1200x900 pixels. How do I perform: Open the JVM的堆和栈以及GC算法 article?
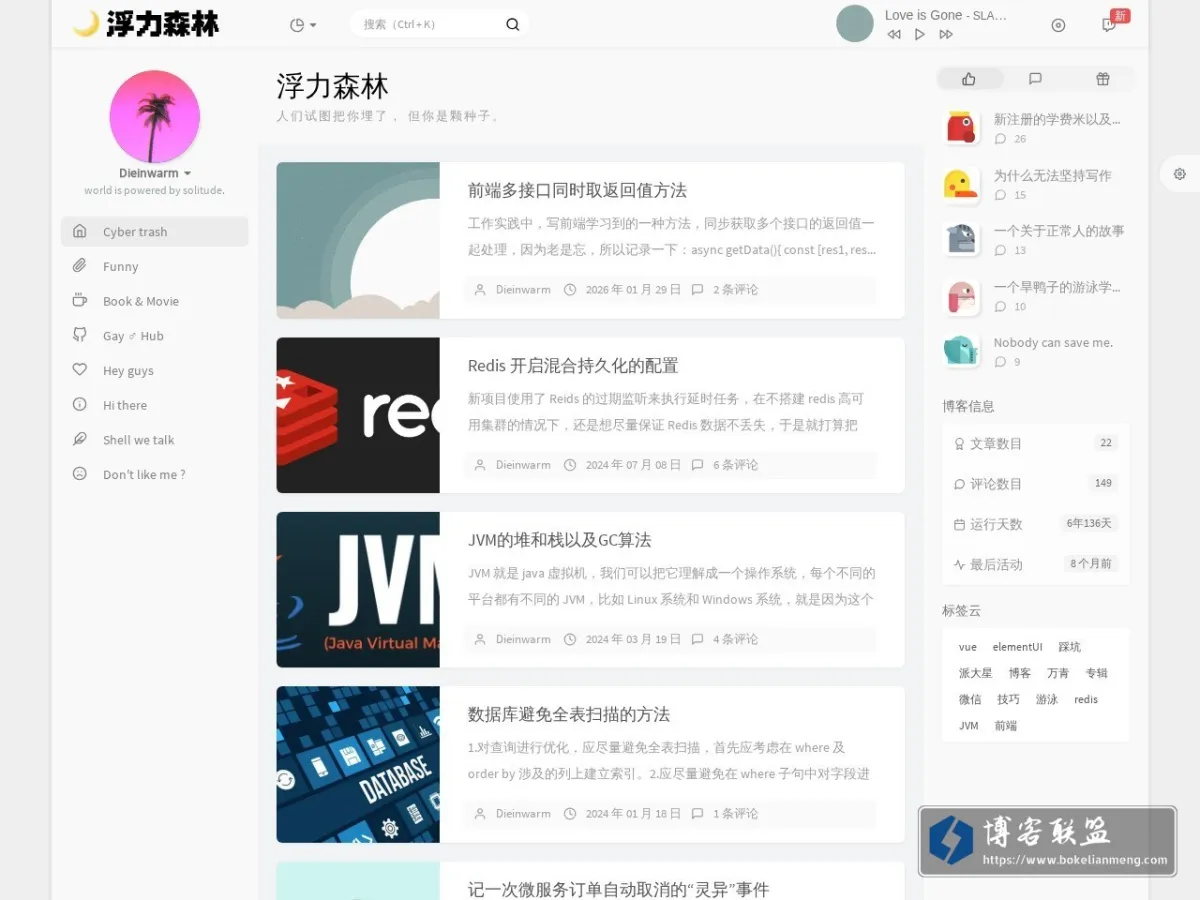pyautogui.click(x=559, y=540)
